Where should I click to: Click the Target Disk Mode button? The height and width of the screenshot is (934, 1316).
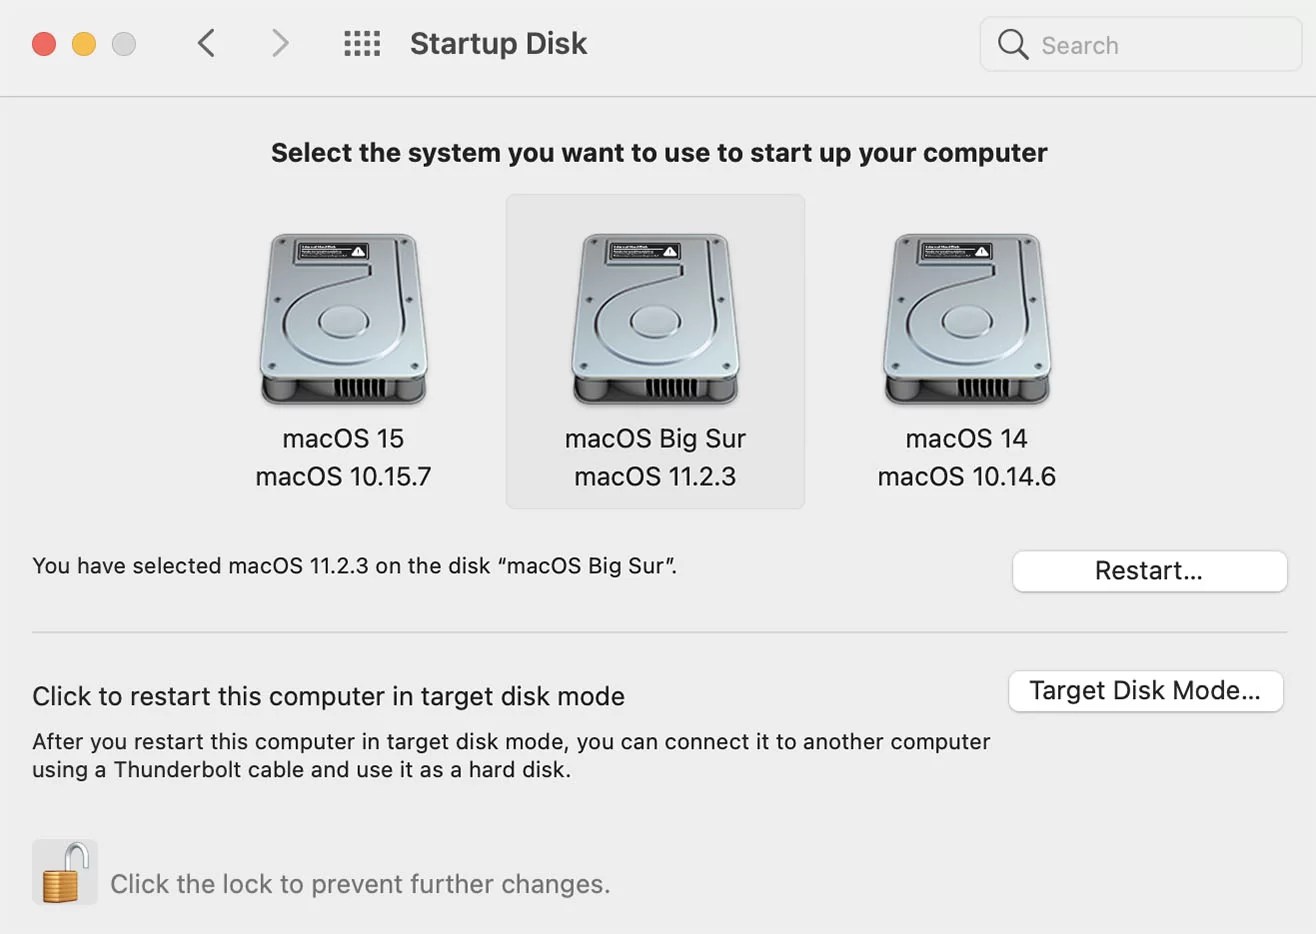pos(1145,691)
